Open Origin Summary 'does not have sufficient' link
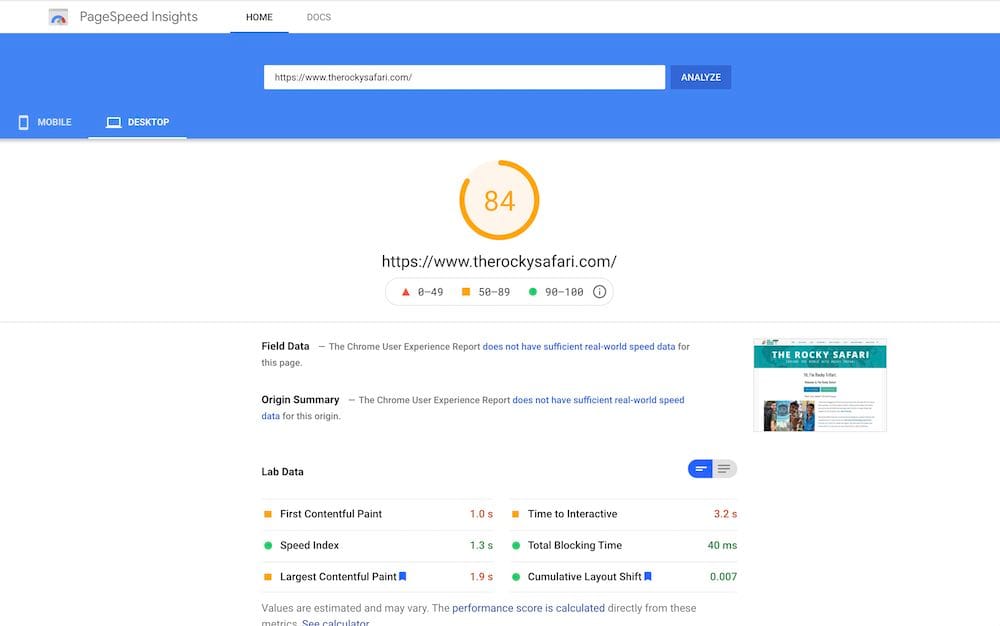This screenshot has width=1000, height=626. point(598,400)
